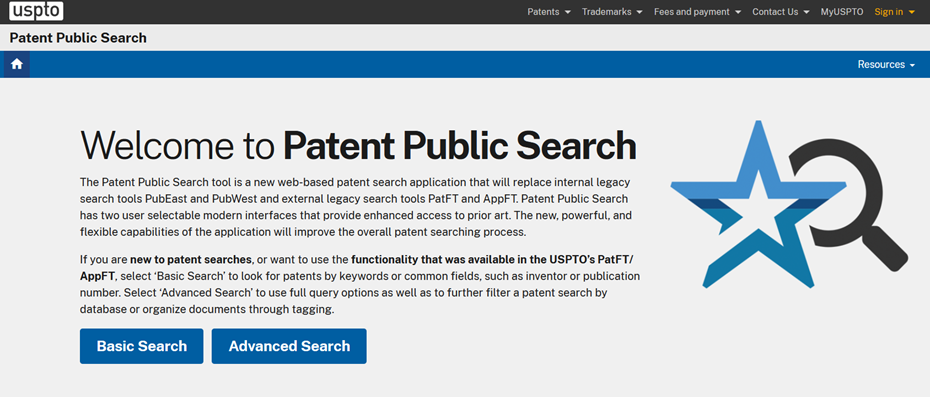Select the Sign in link
The width and height of the screenshot is (930, 397).
point(888,12)
